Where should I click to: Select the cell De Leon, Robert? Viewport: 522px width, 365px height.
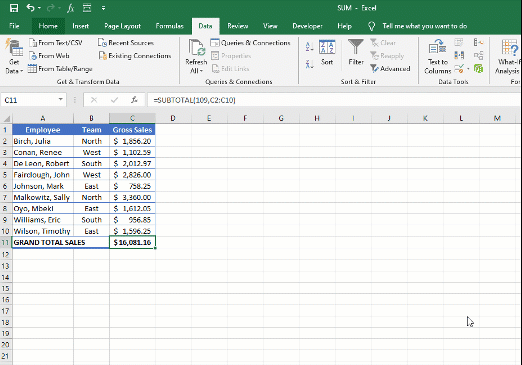point(43,163)
